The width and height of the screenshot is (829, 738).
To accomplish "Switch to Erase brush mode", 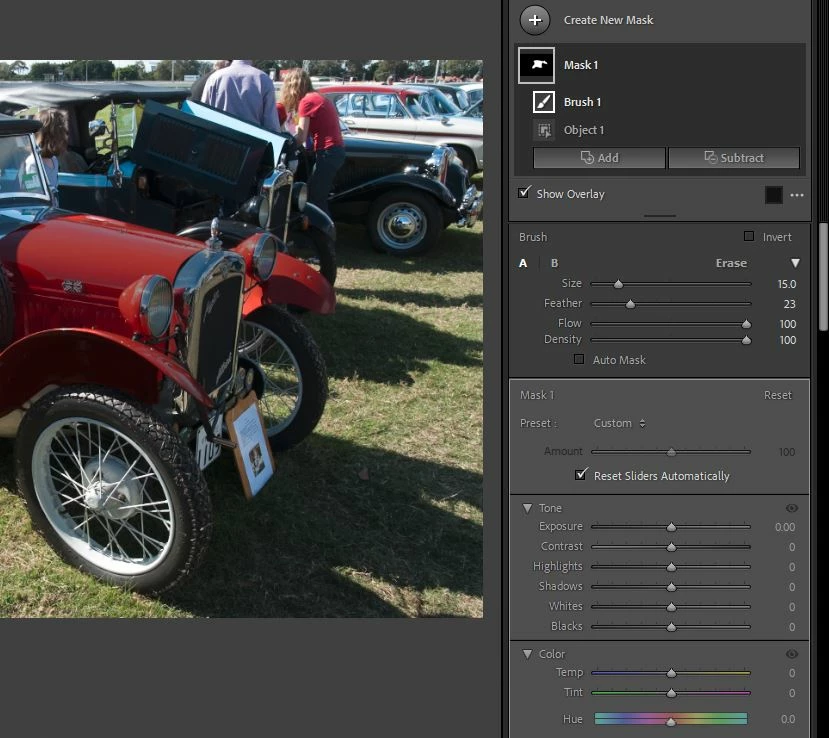I will pos(731,263).
